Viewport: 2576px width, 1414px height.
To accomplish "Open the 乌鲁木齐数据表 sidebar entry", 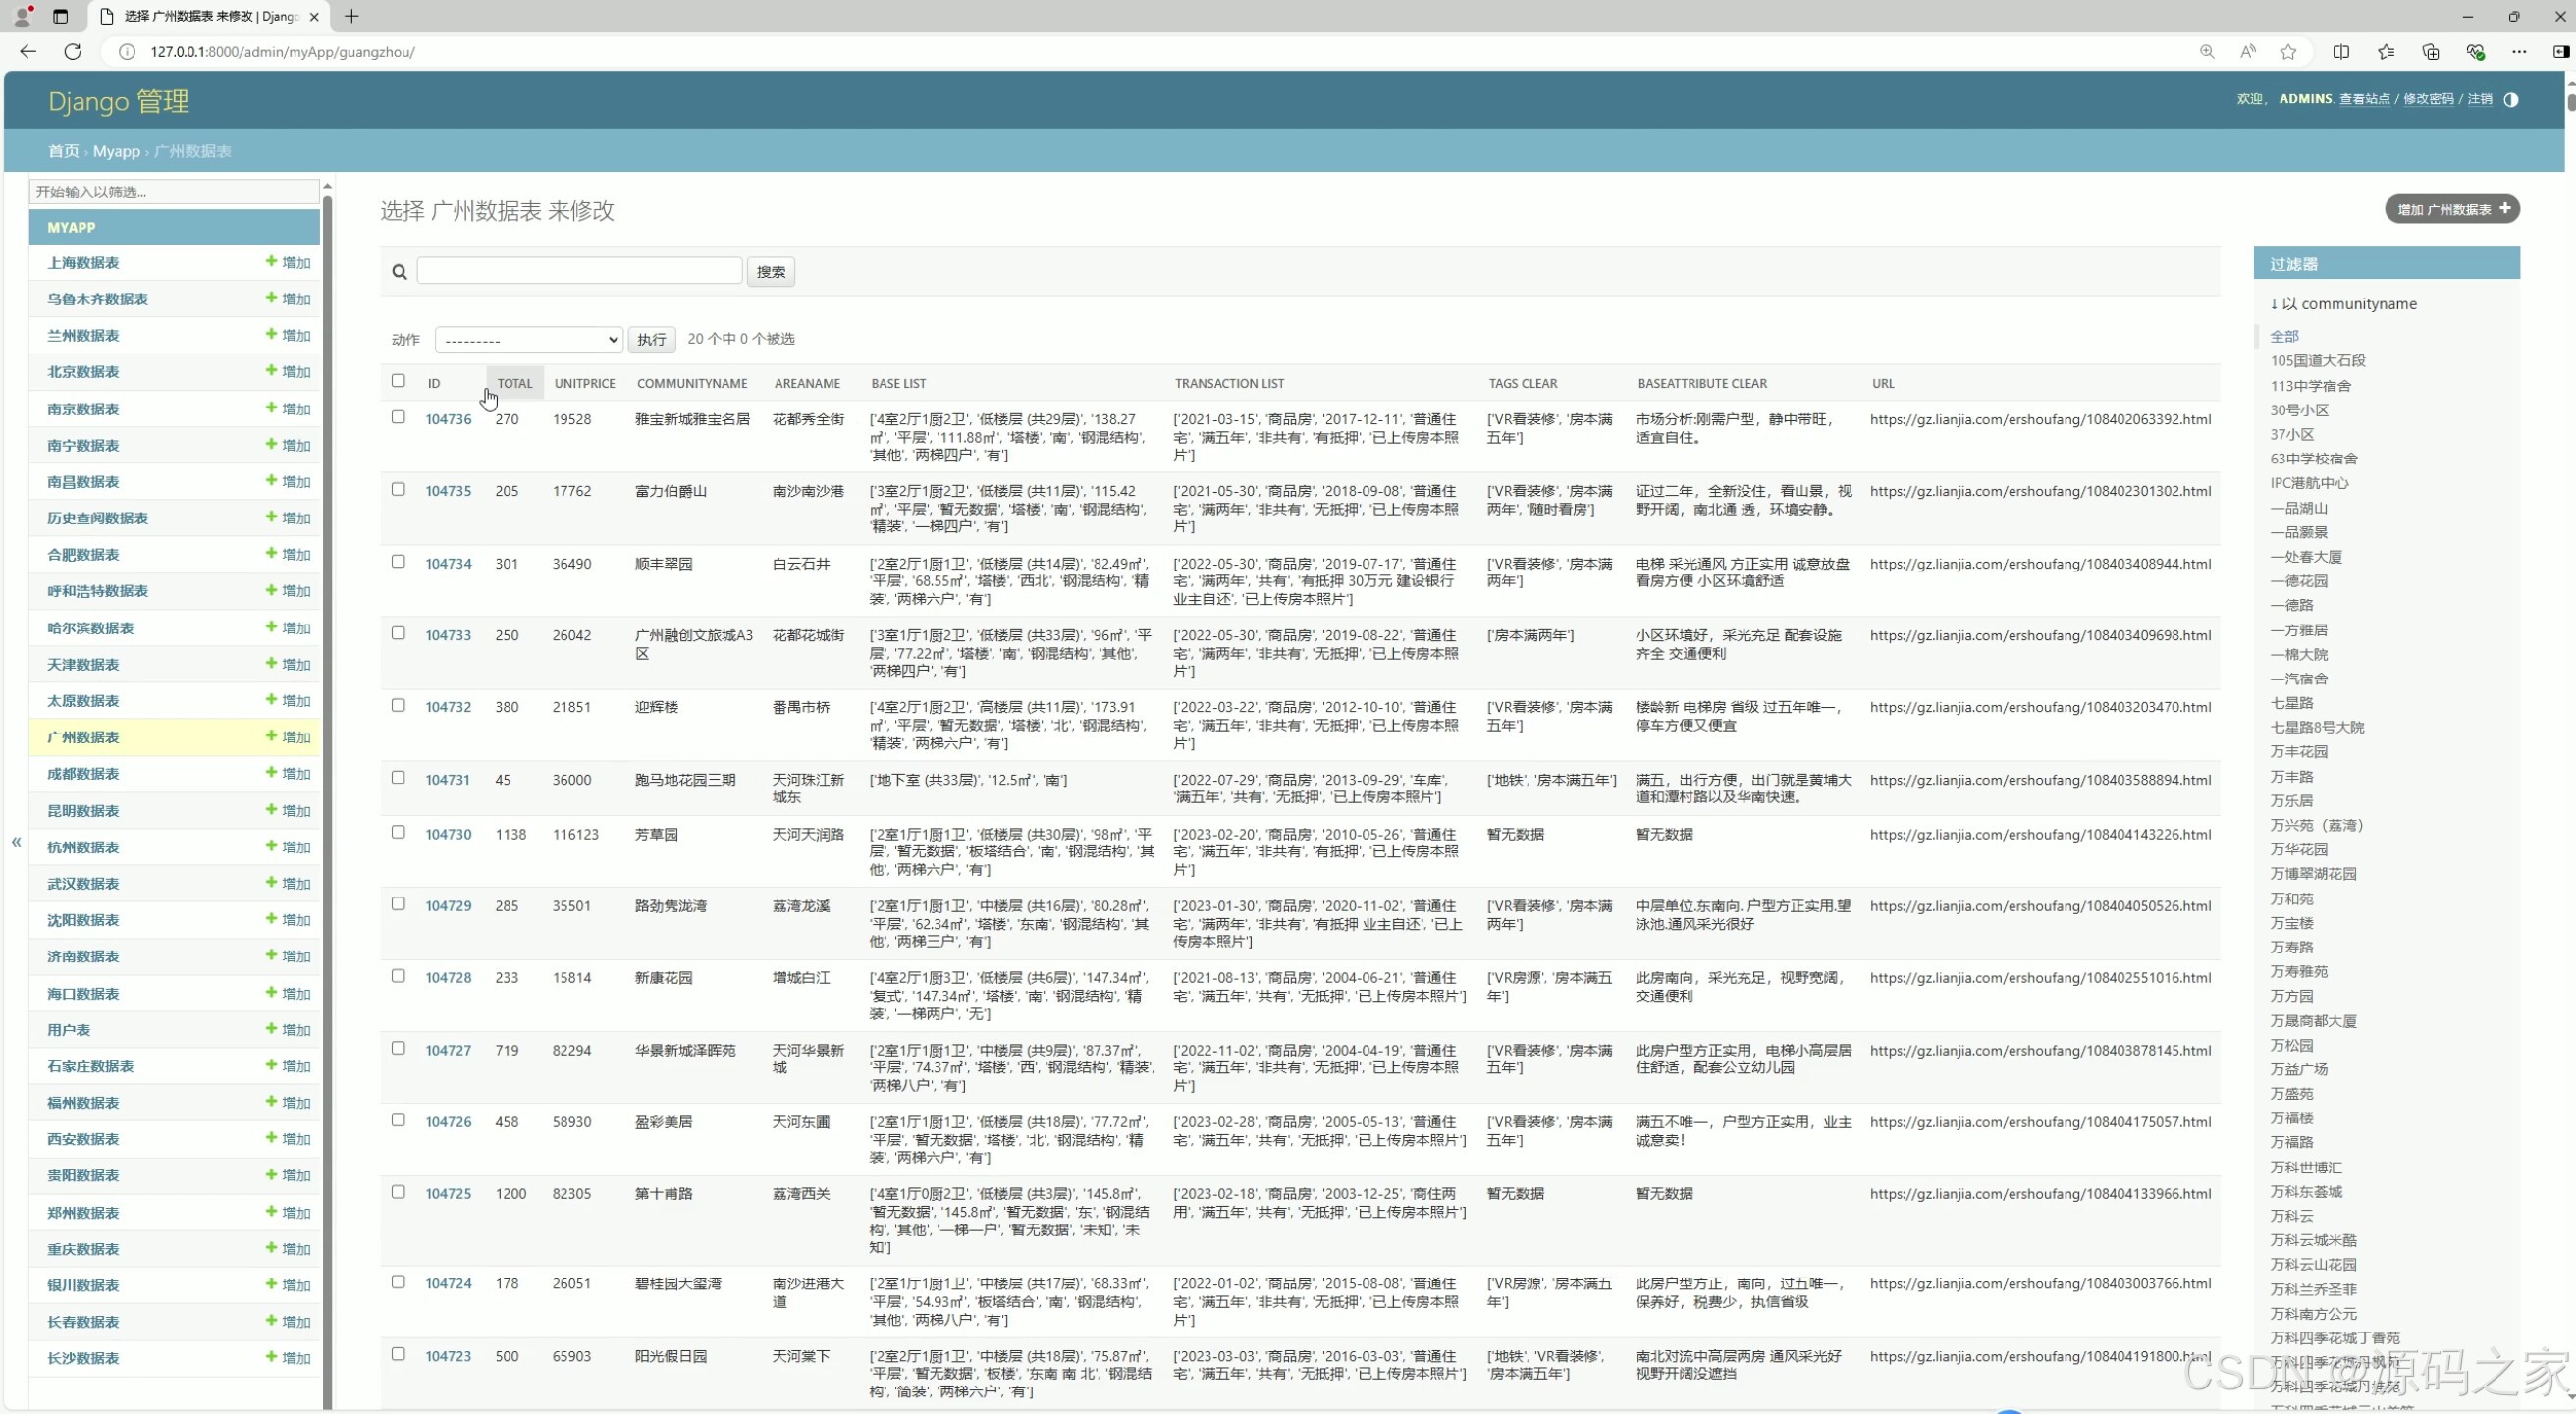I will pos(98,299).
